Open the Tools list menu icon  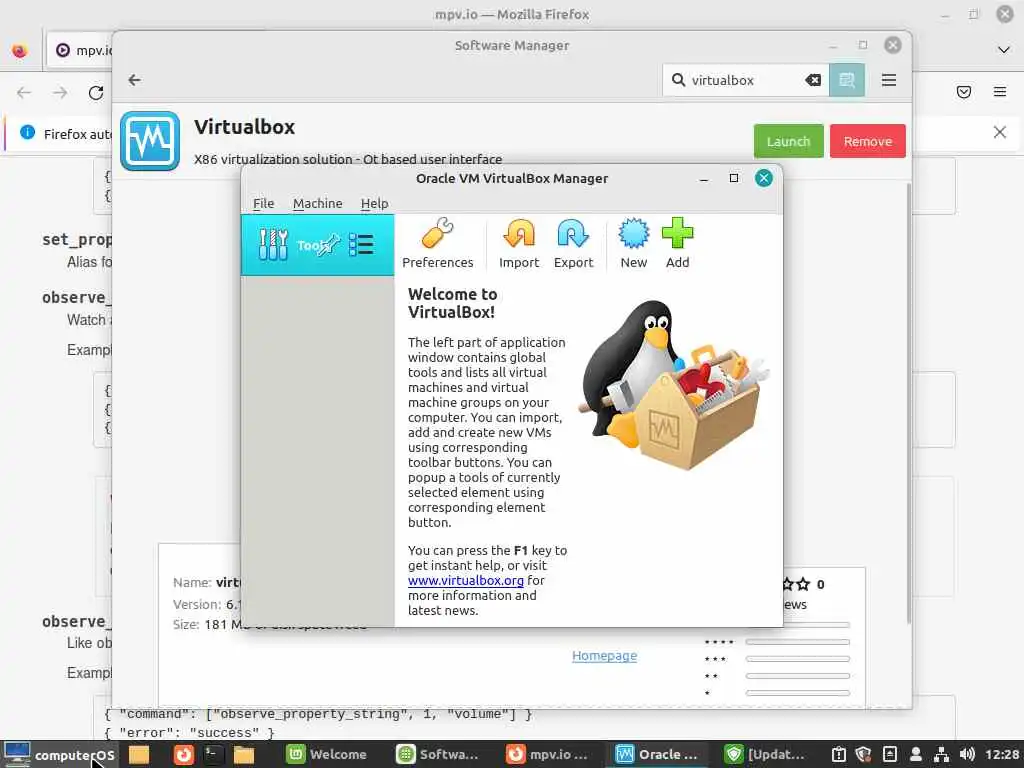coord(361,245)
